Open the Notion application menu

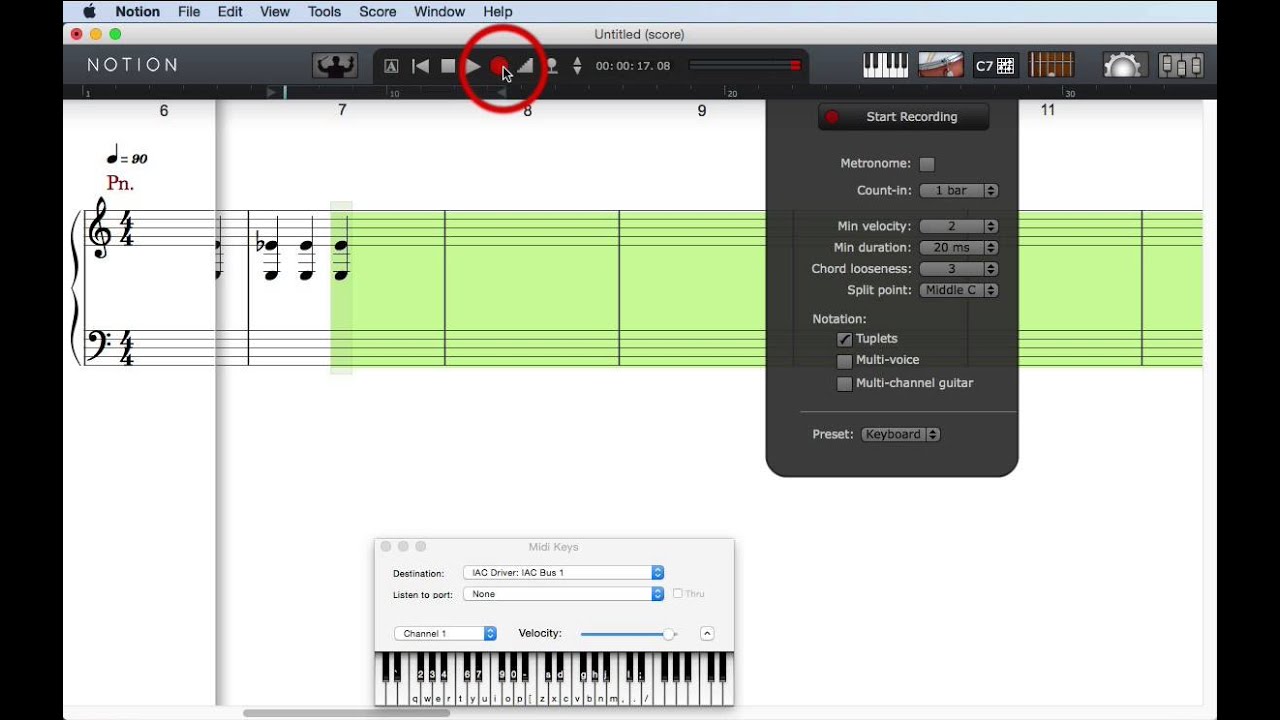click(138, 12)
